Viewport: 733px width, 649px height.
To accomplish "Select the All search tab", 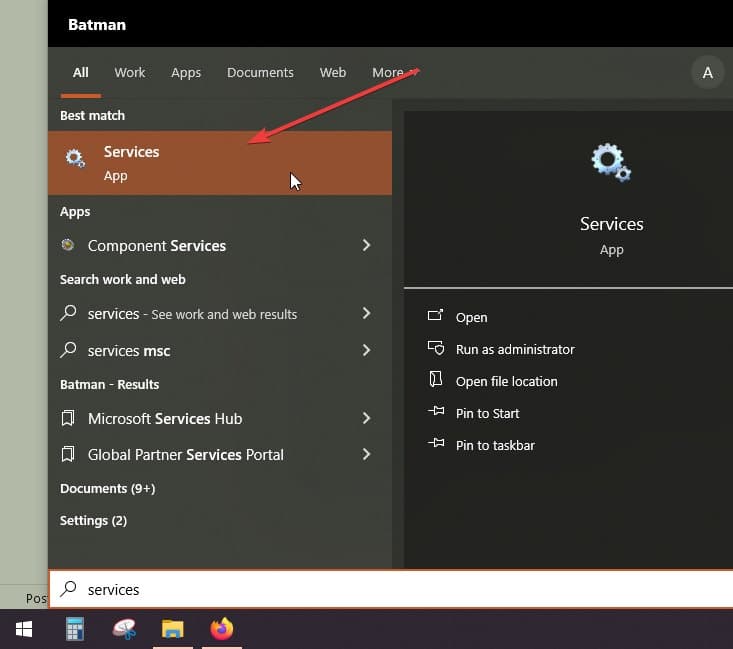I will pos(80,72).
